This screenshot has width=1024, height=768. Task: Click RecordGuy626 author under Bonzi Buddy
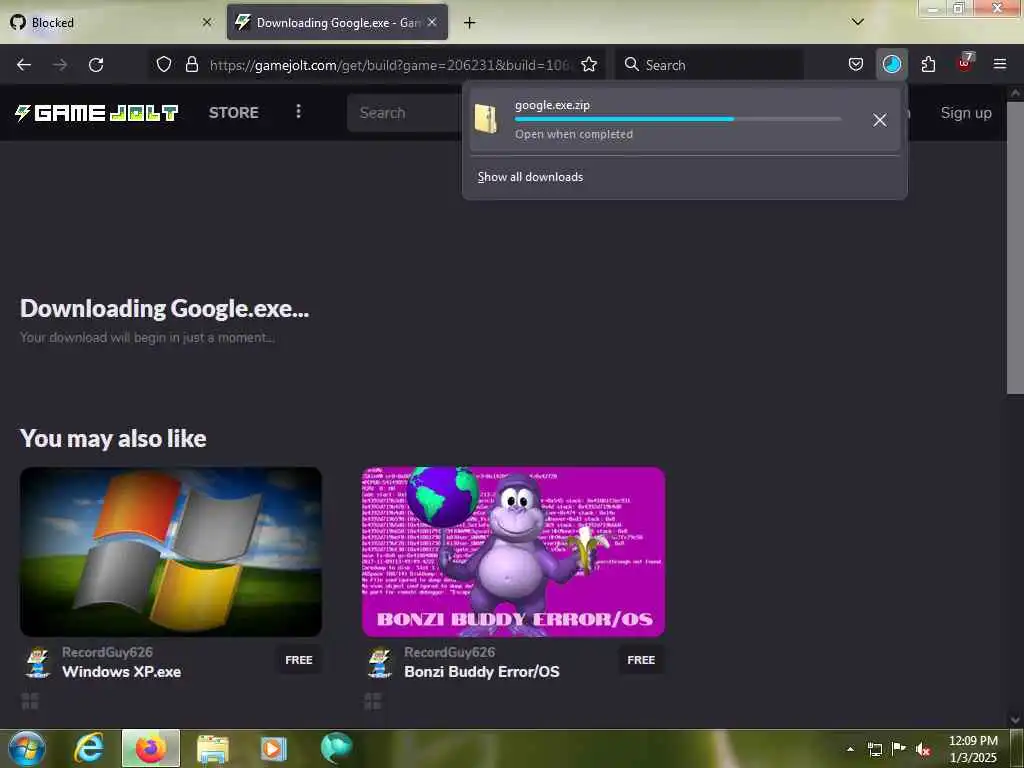(x=450, y=652)
